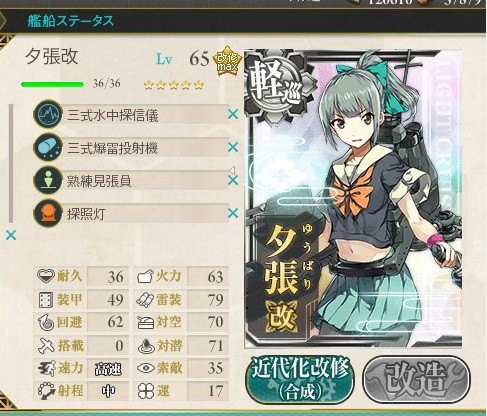
Task: Click the small arrow beside 熟練見張員
Action: [x=232, y=171]
